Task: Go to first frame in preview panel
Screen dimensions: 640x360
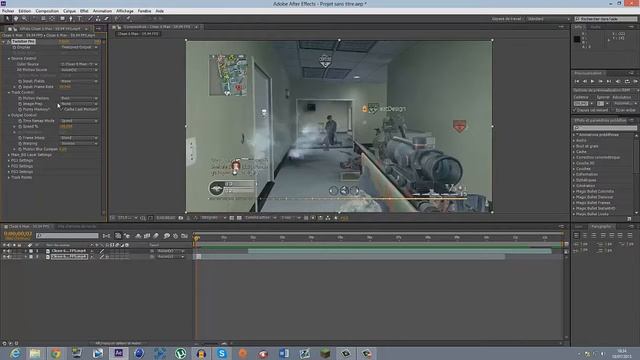Action: pyautogui.click(x=577, y=82)
